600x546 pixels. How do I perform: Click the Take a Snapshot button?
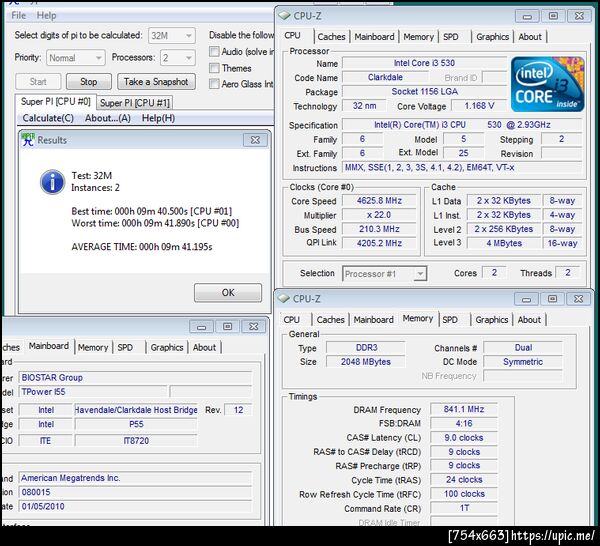(x=156, y=81)
